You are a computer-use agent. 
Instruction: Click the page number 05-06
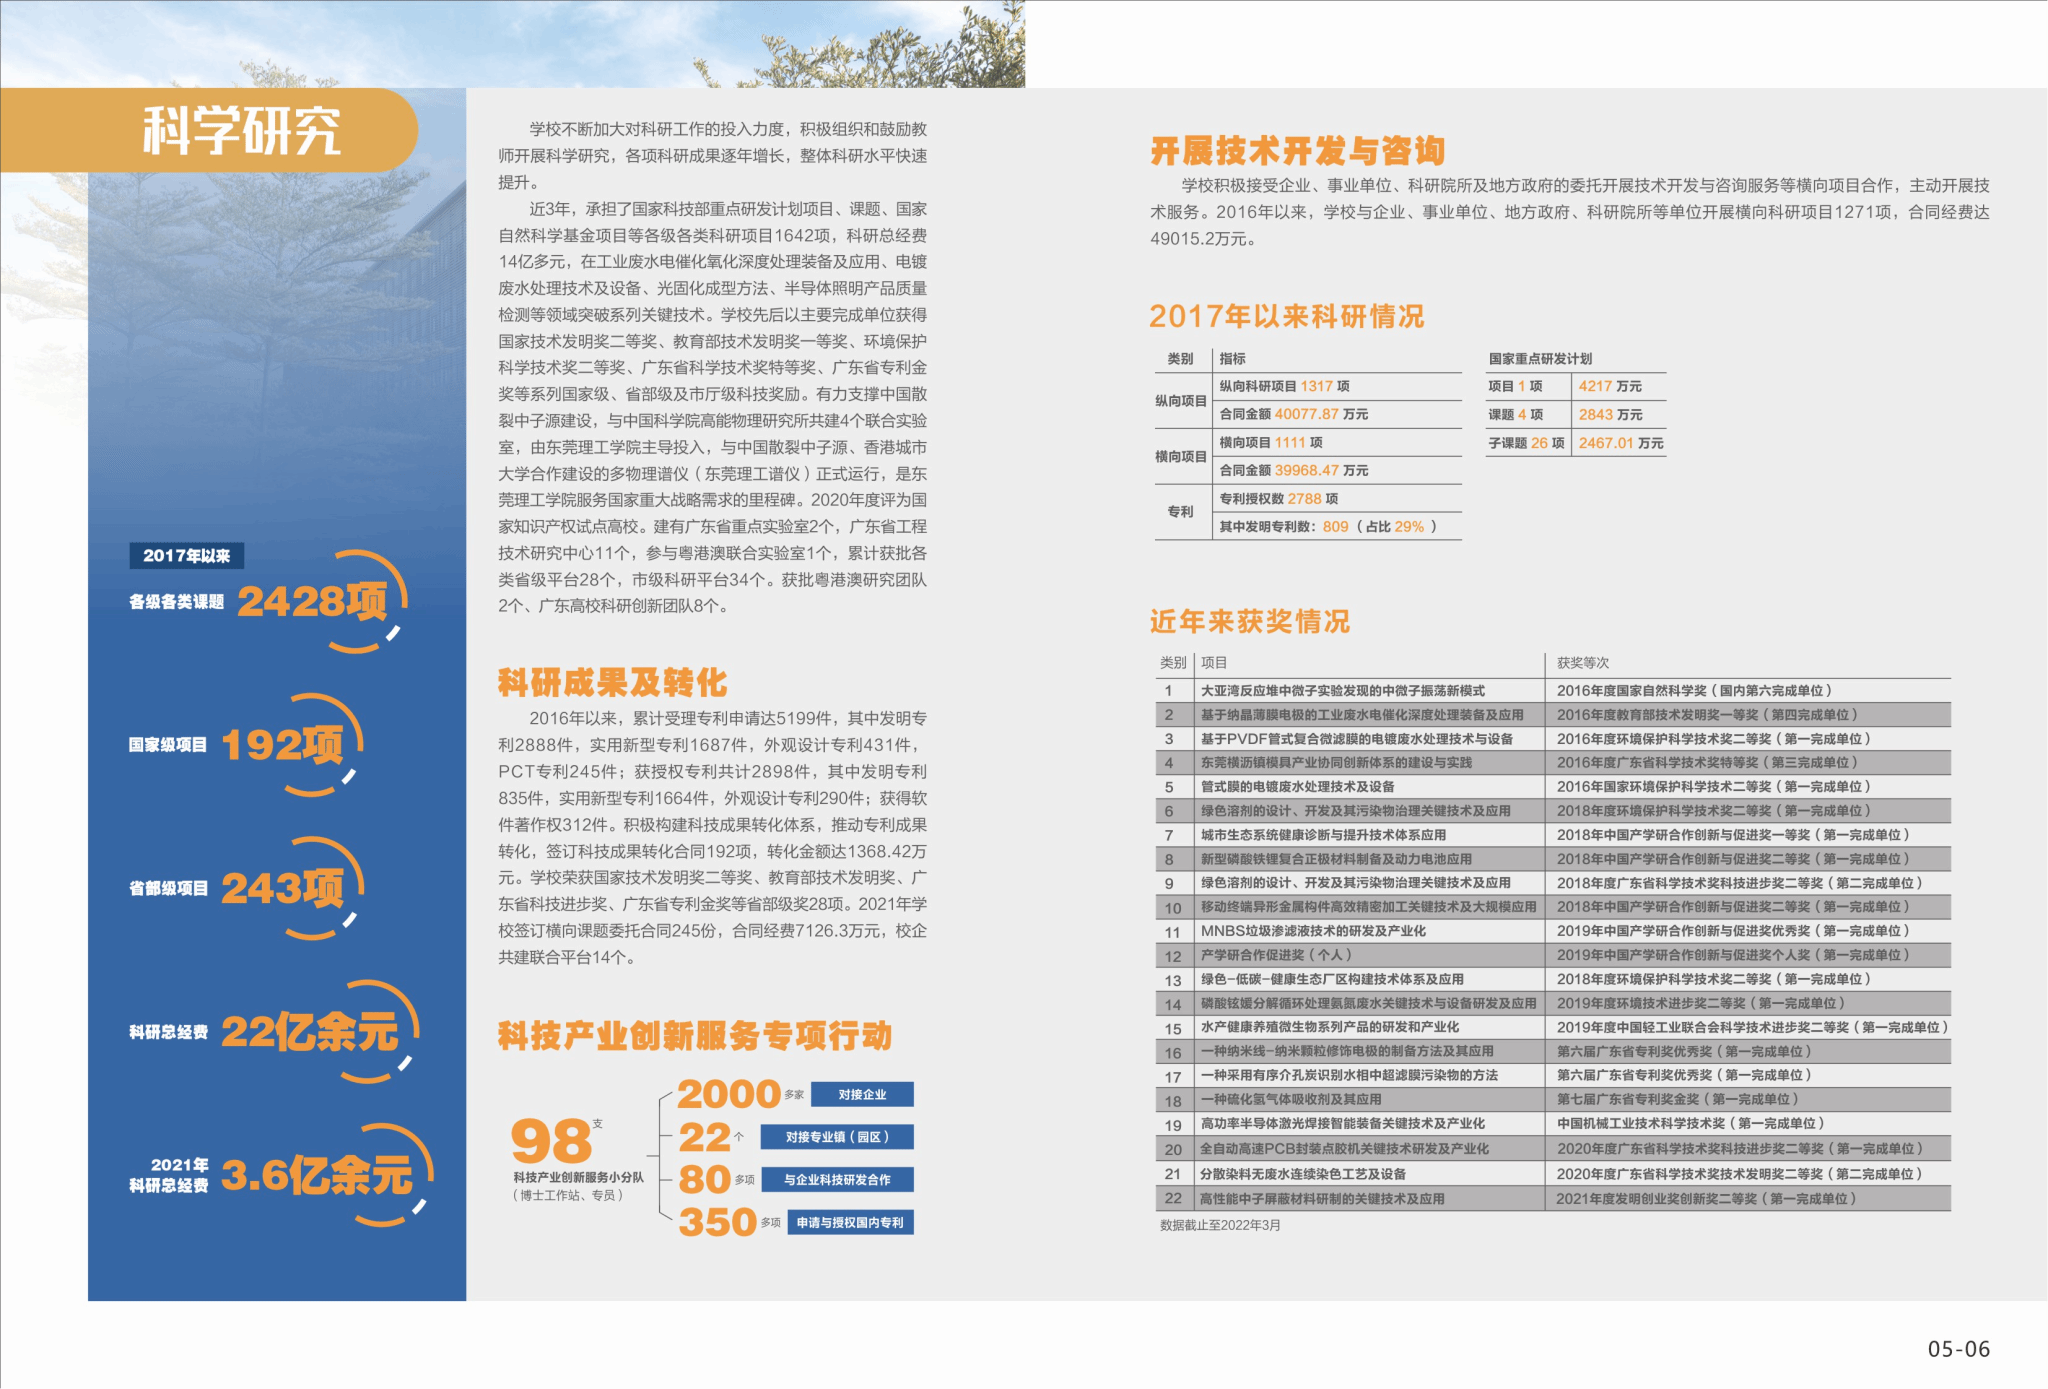pos(1958,1349)
